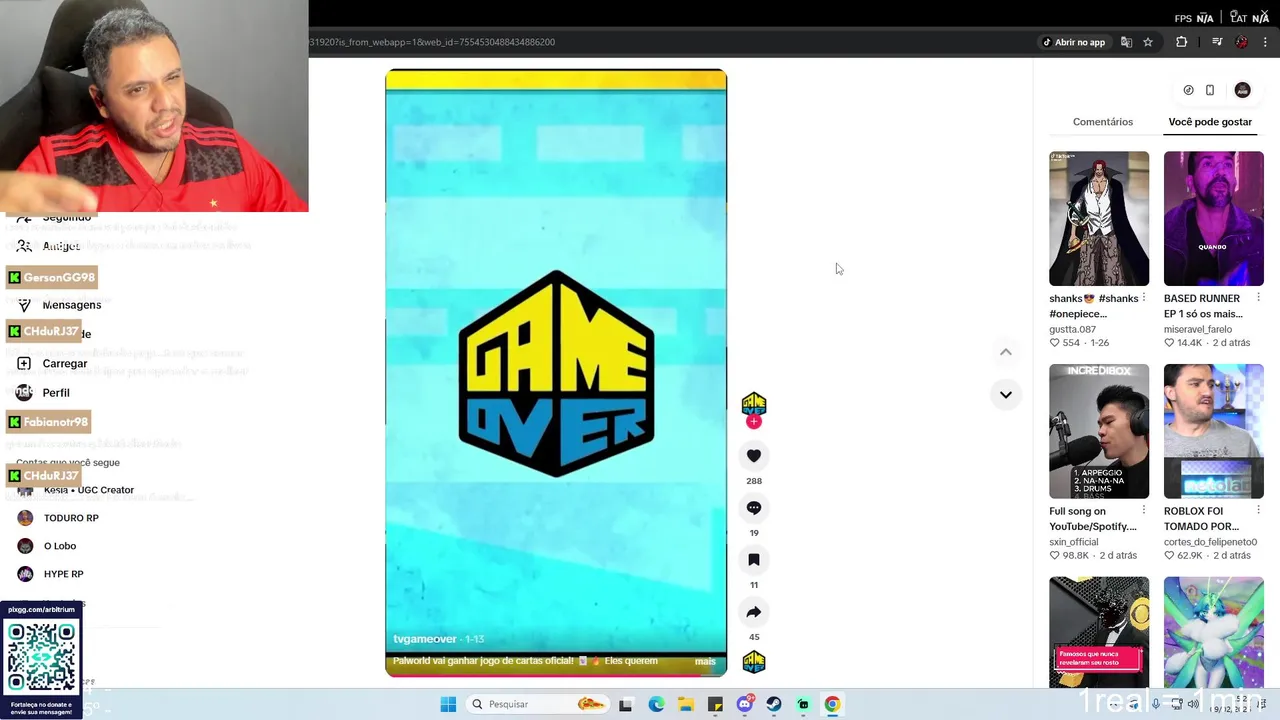Open the gustta.087 author link
Screen dimensions: 1280x720
coord(1072,329)
